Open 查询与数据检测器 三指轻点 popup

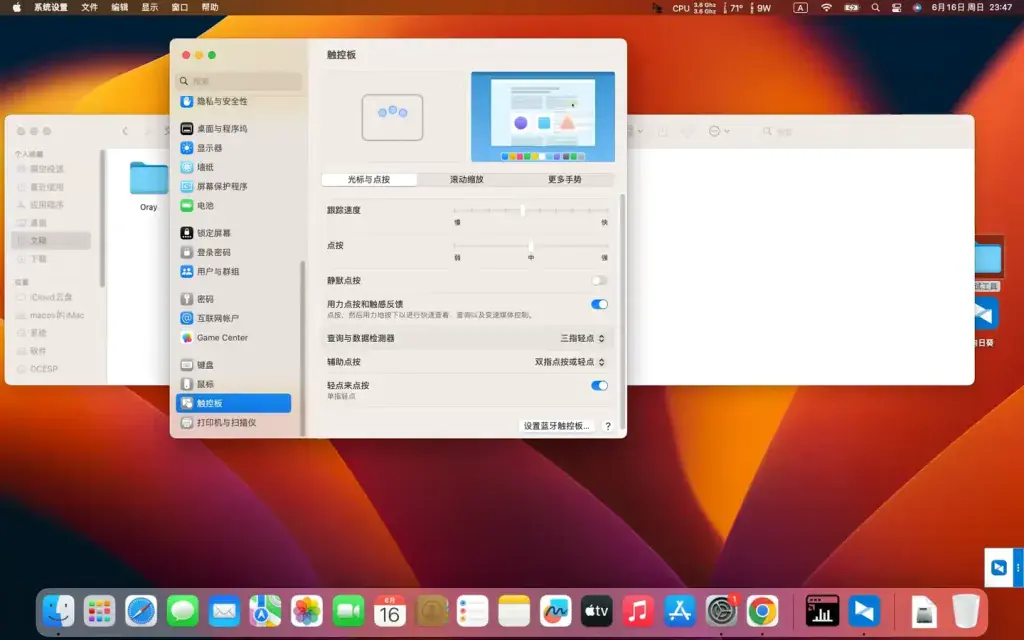582,338
